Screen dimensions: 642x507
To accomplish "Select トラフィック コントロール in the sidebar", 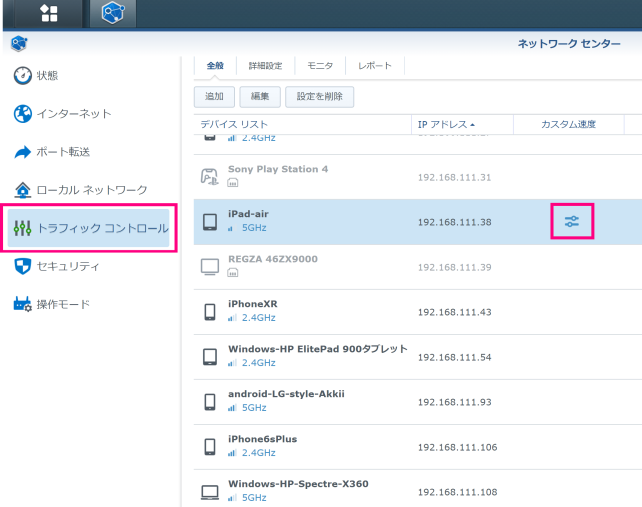I will 88,228.
